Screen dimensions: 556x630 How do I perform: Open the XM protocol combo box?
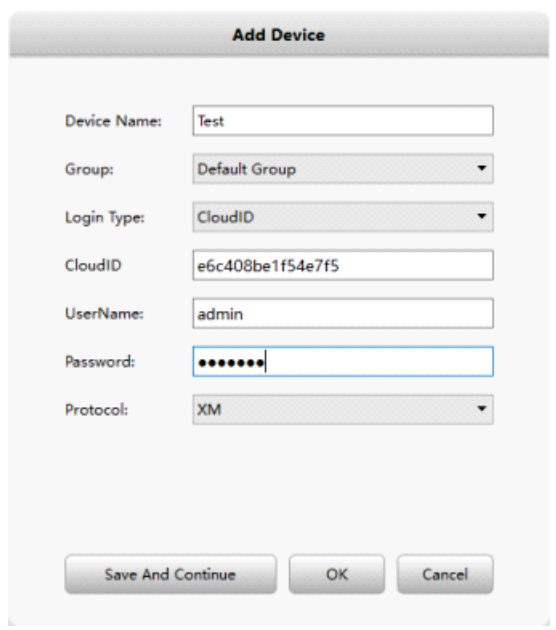343,409
